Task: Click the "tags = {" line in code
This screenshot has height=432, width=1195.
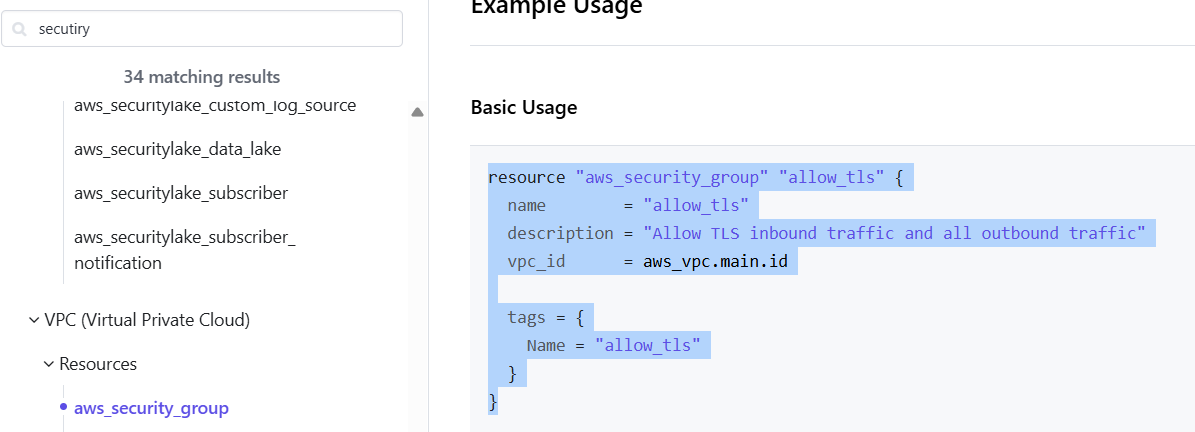Action: (x=546, y=318)
